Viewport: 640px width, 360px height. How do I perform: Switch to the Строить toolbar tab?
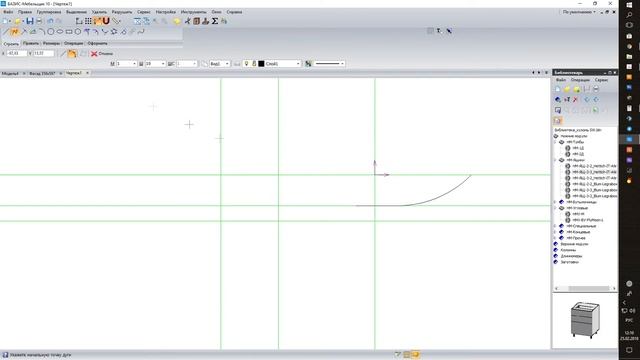pyautogui.click(x=11, y=43)
